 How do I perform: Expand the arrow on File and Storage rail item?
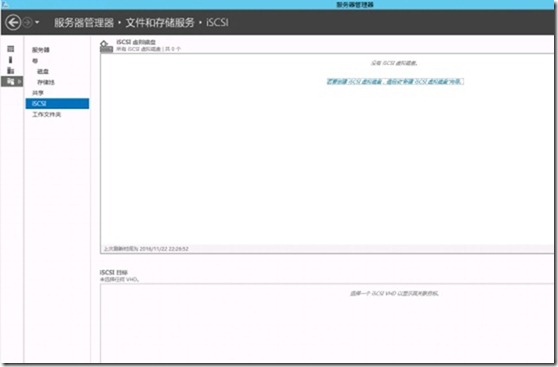19,82
